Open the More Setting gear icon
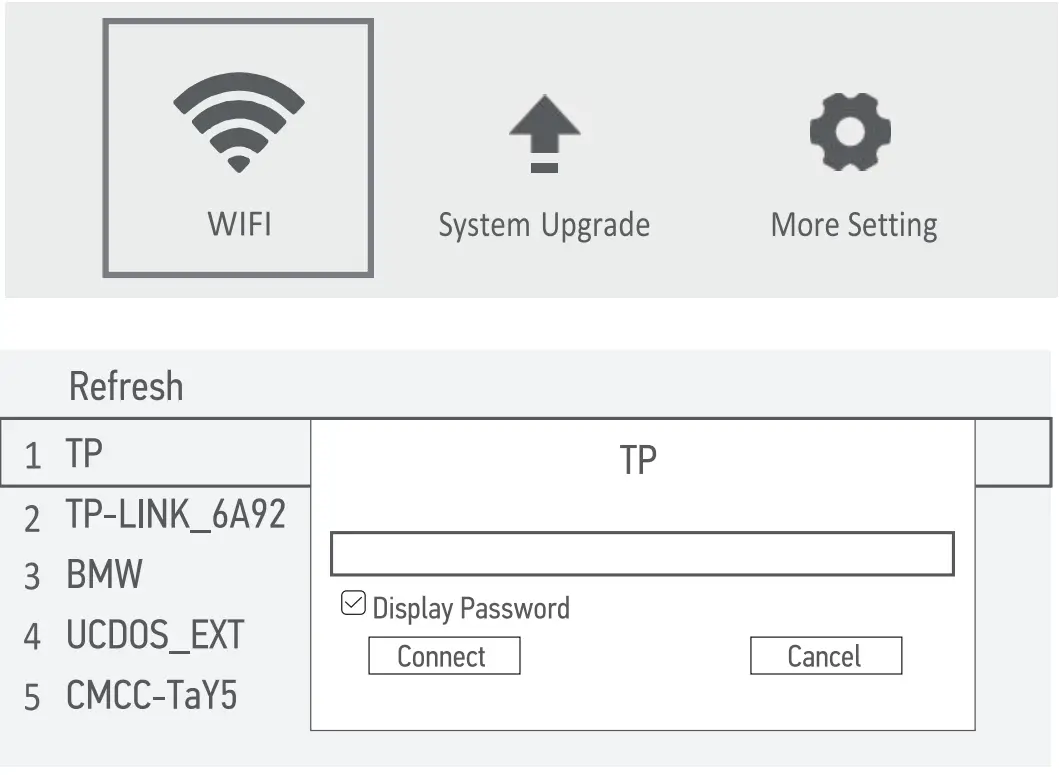The image size is (1059, 775). [x=850, y=130]
